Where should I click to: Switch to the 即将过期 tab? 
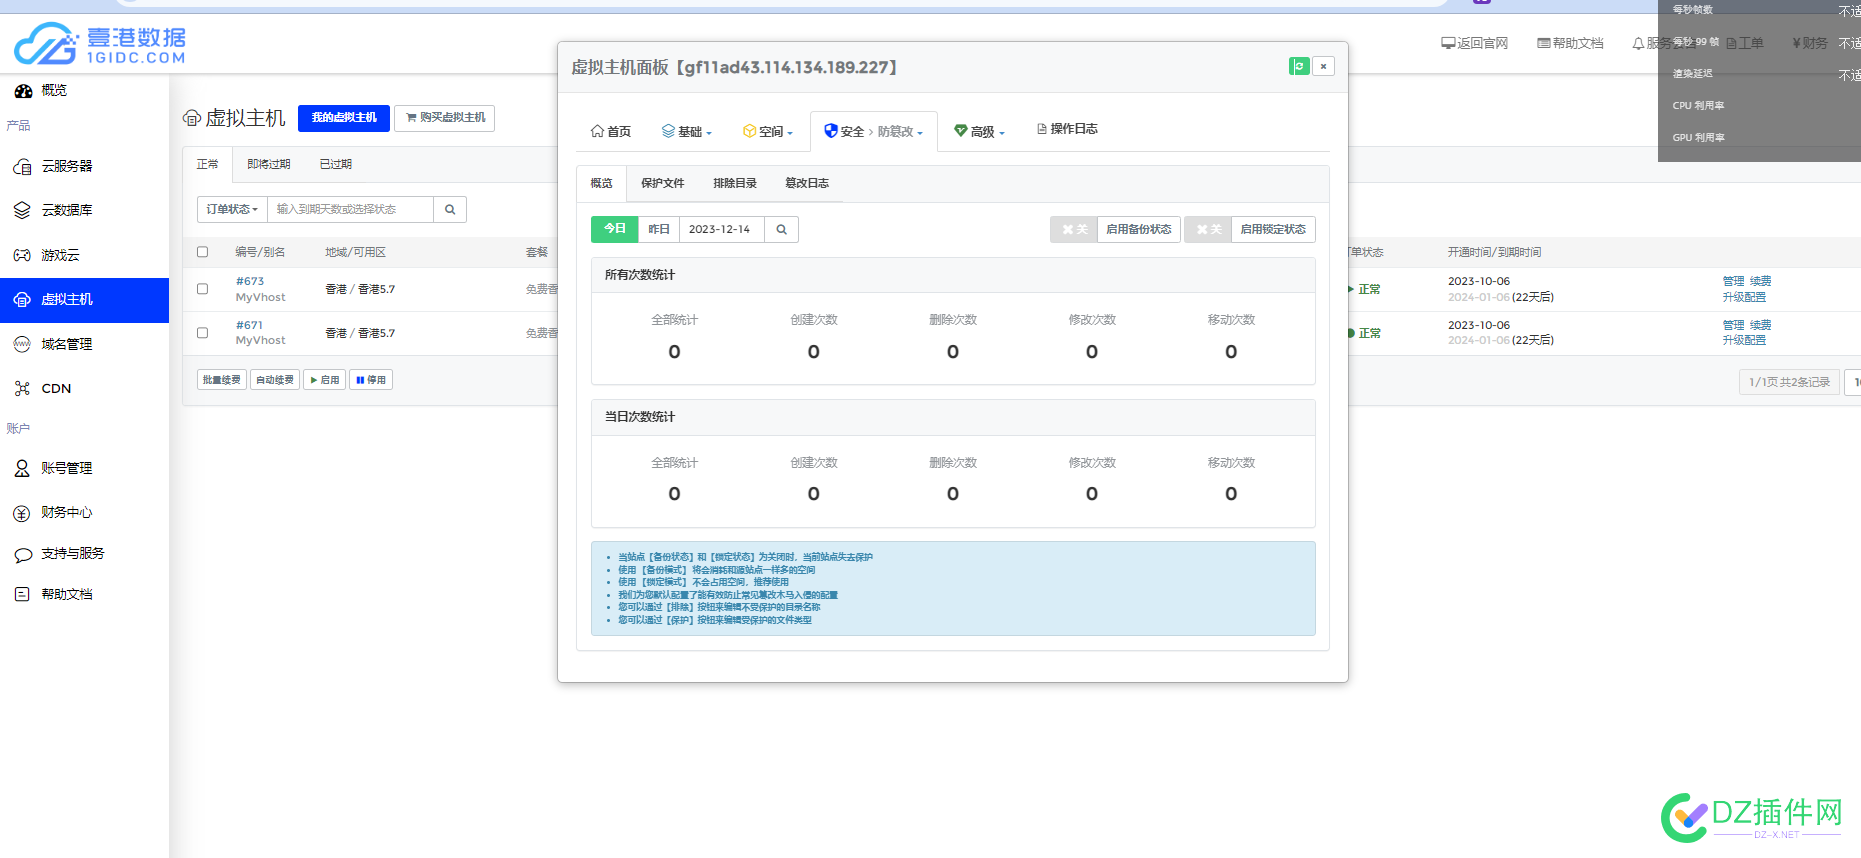tap(269, 164)
